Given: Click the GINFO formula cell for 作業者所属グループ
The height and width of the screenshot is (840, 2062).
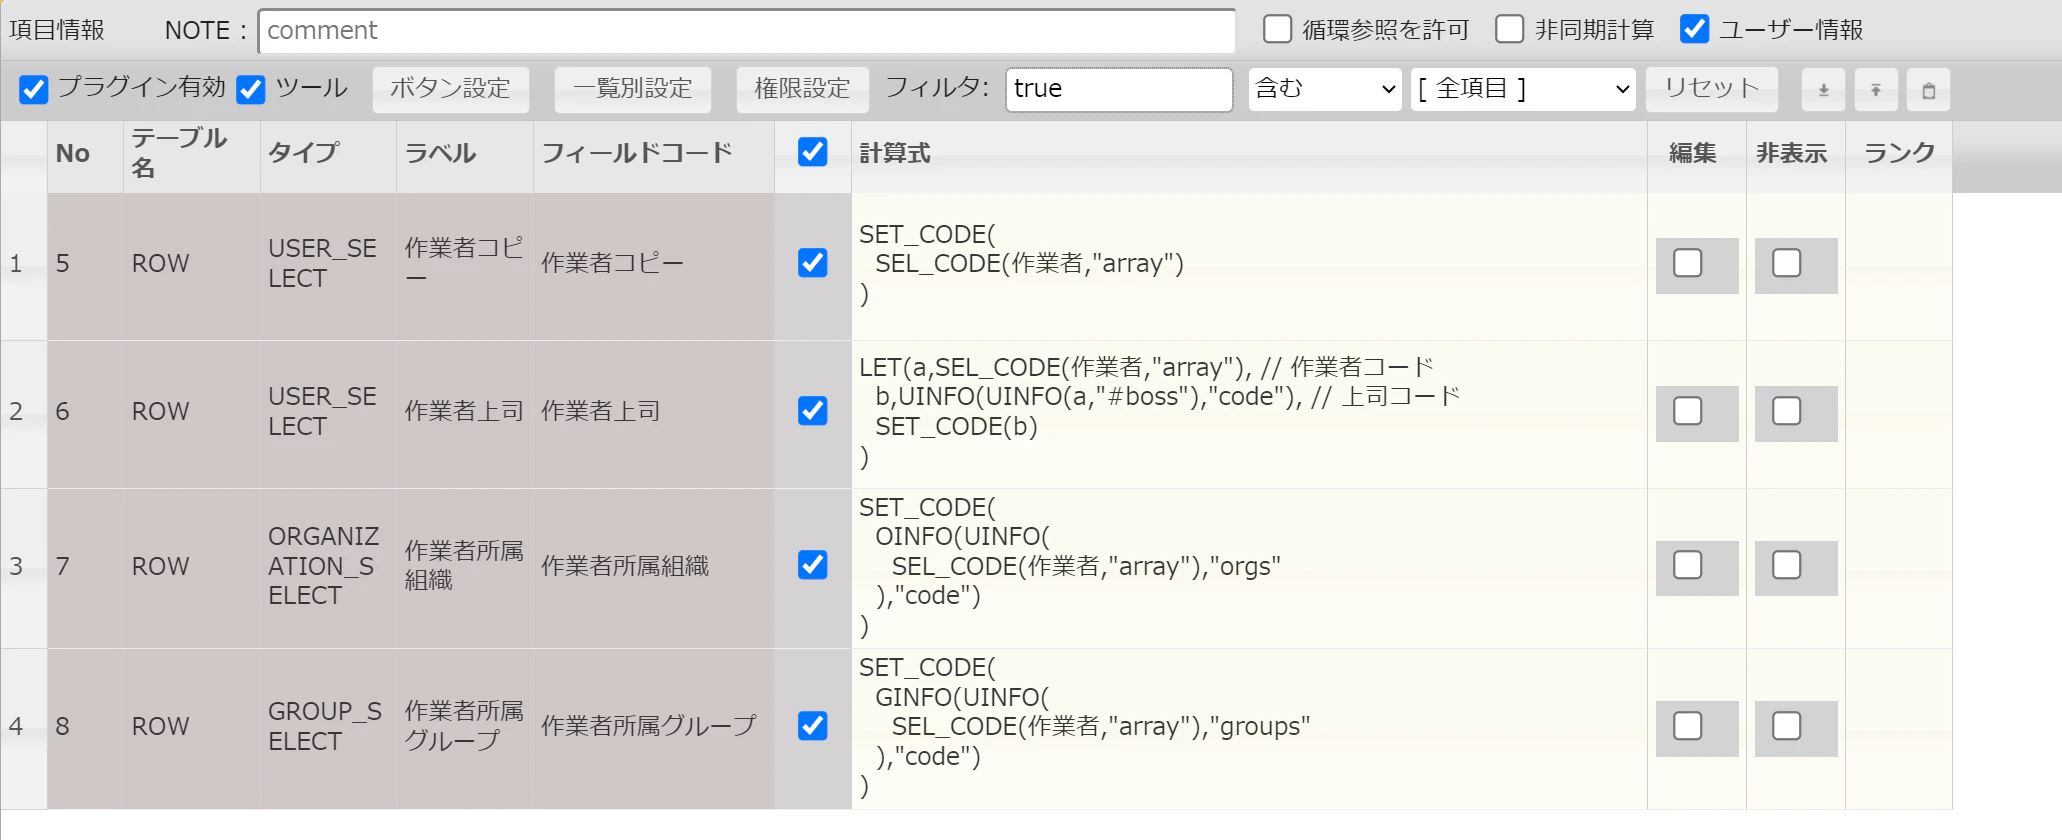Looking at the screenshot, I should click(1249, 727).
